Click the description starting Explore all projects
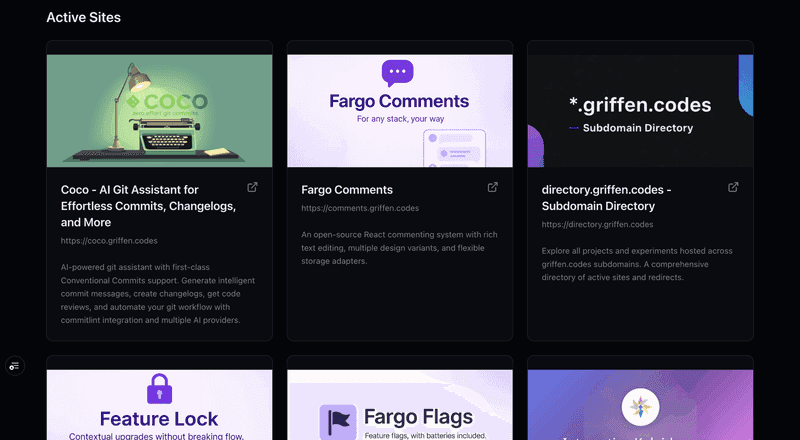 tap(637, 264)
